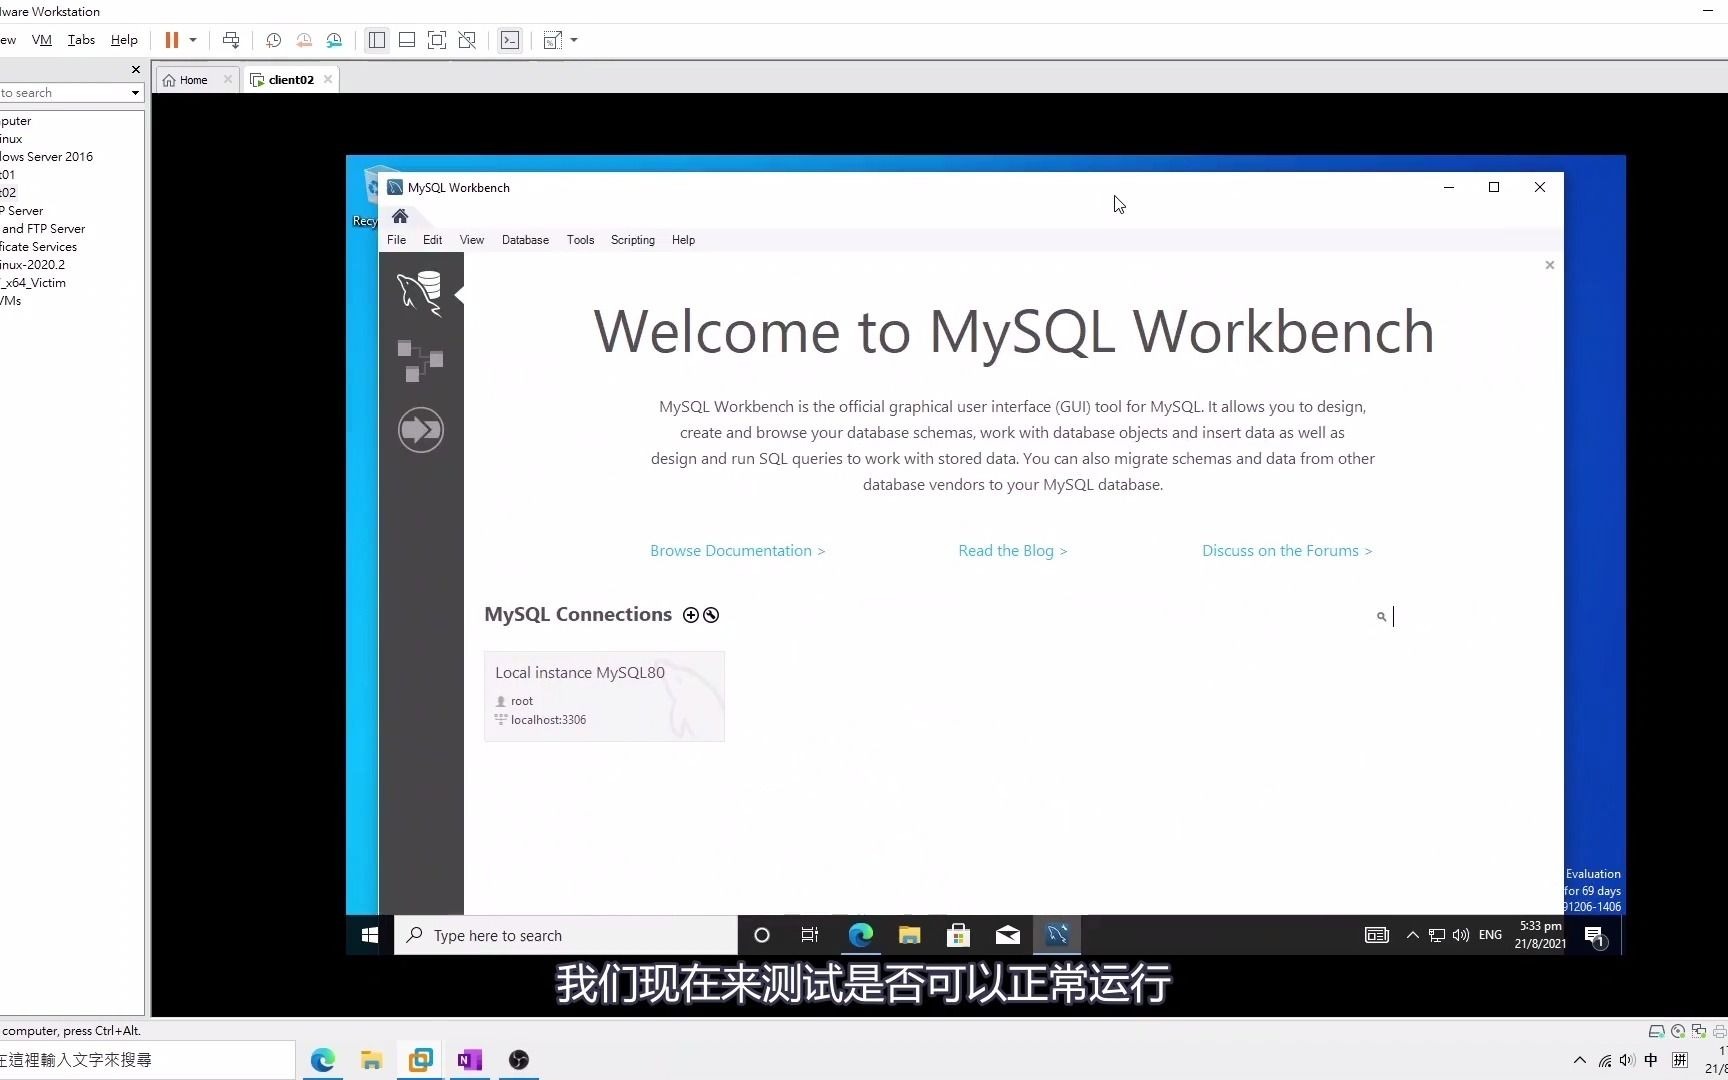This screenshot has height=1080, width=1728.
Task: Open File Explorer in guest taskbar
Action: tap(909, 935)
